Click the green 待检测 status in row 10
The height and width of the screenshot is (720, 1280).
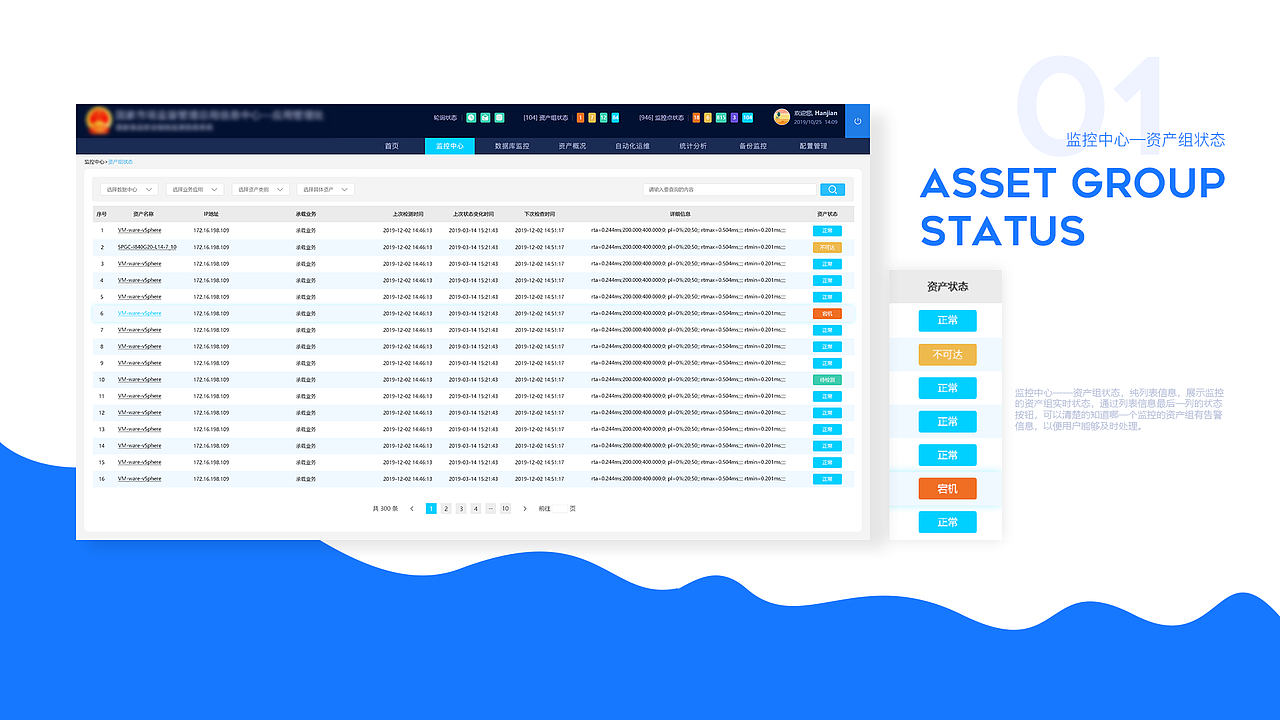pos(827,380)
